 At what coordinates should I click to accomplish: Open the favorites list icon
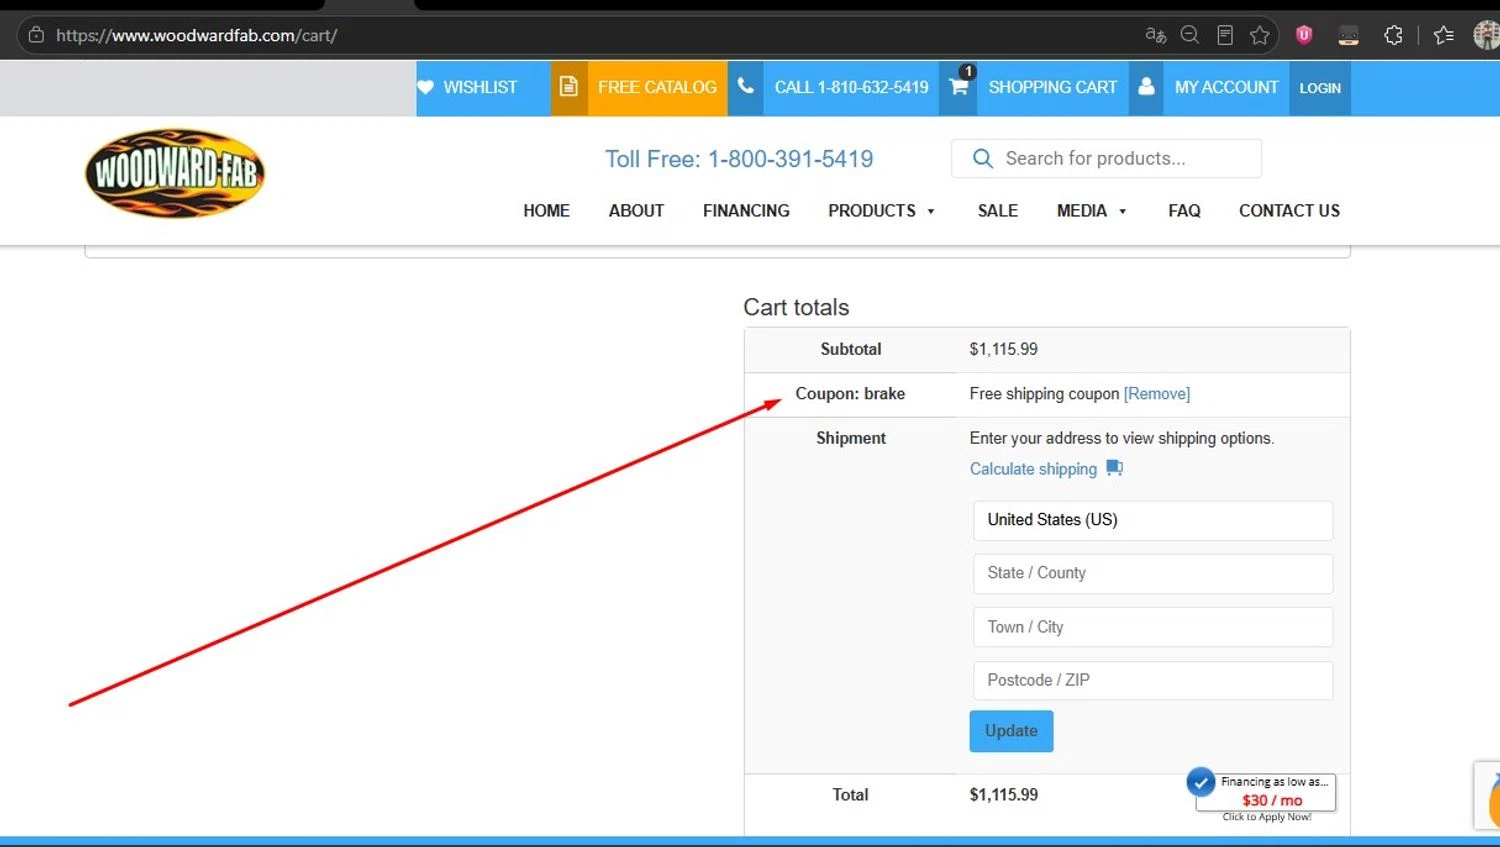click(x=1444, y=35)
